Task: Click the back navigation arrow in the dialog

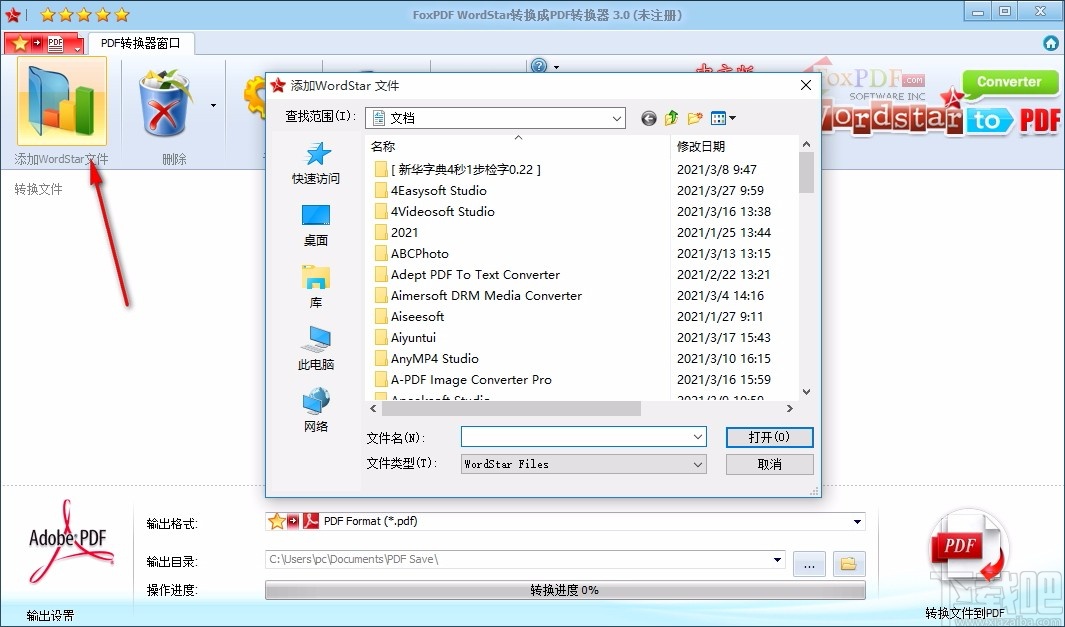Action: 648,117
